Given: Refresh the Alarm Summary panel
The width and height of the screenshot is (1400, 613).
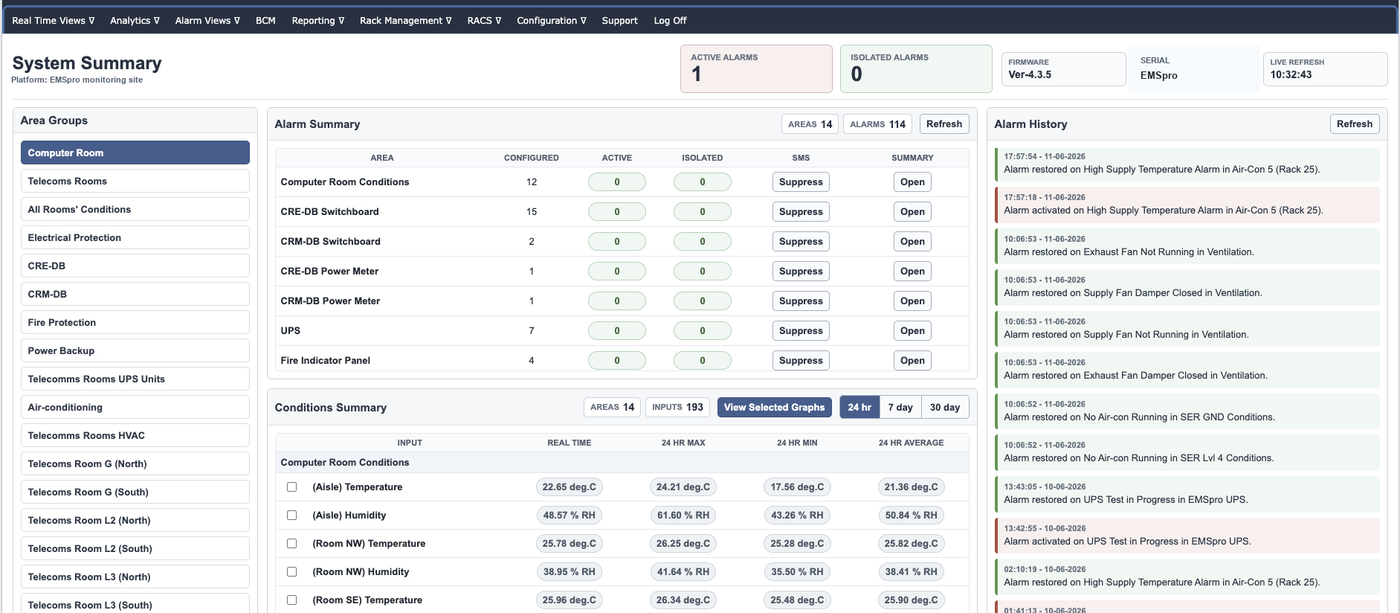Looking at the screenshot, I should coord(944,124).
